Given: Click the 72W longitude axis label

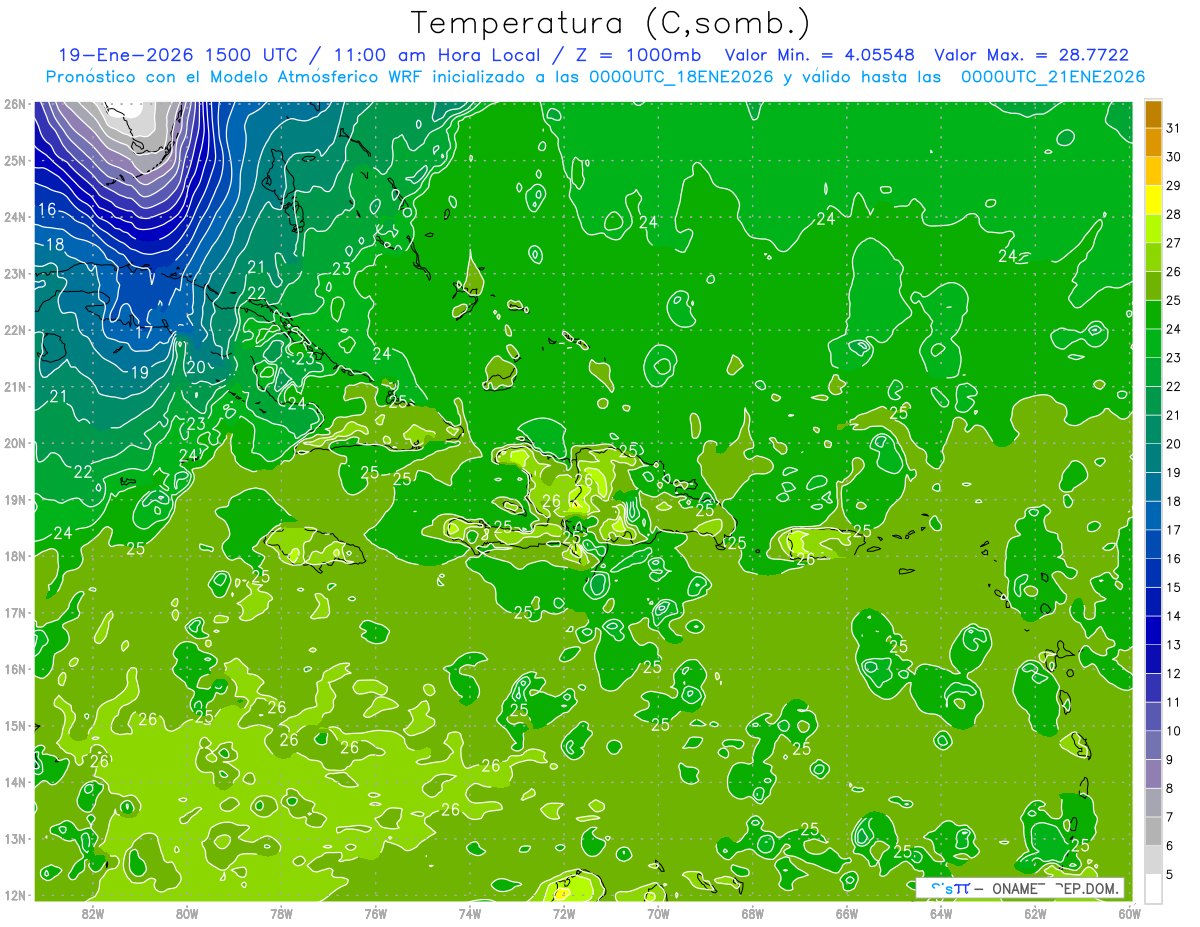Looking at the screenshot, I should (564, 913).
